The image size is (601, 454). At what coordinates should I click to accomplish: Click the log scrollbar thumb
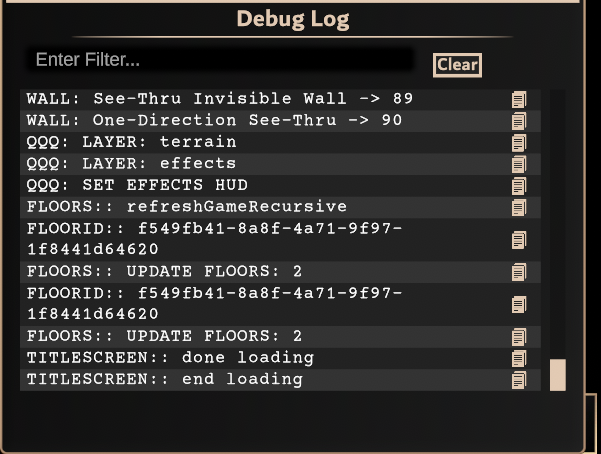[x=558, y=375]
